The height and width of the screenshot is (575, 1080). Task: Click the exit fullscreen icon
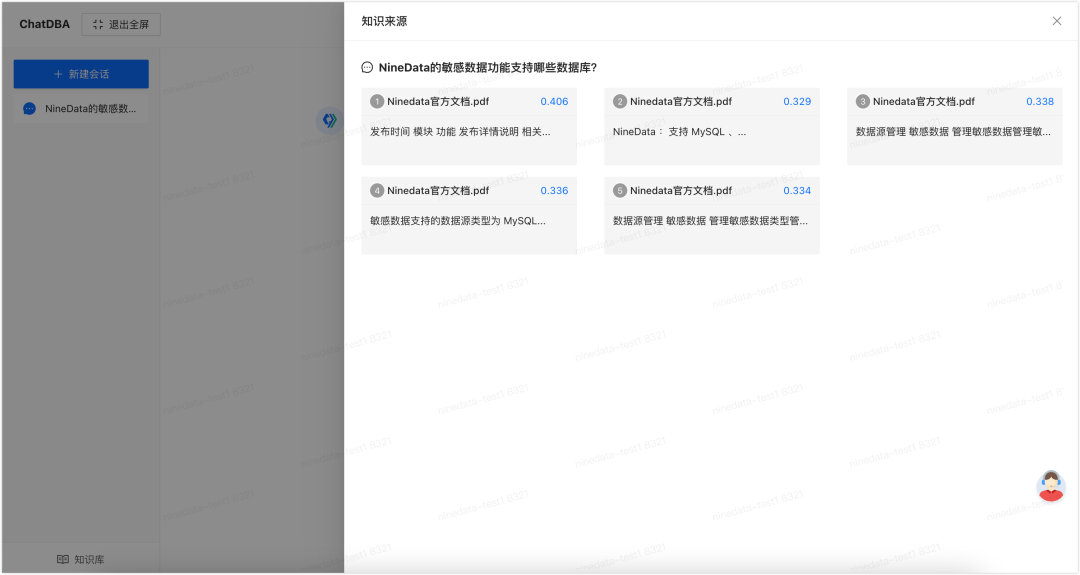pyautogui.click(x=98, y=24)
